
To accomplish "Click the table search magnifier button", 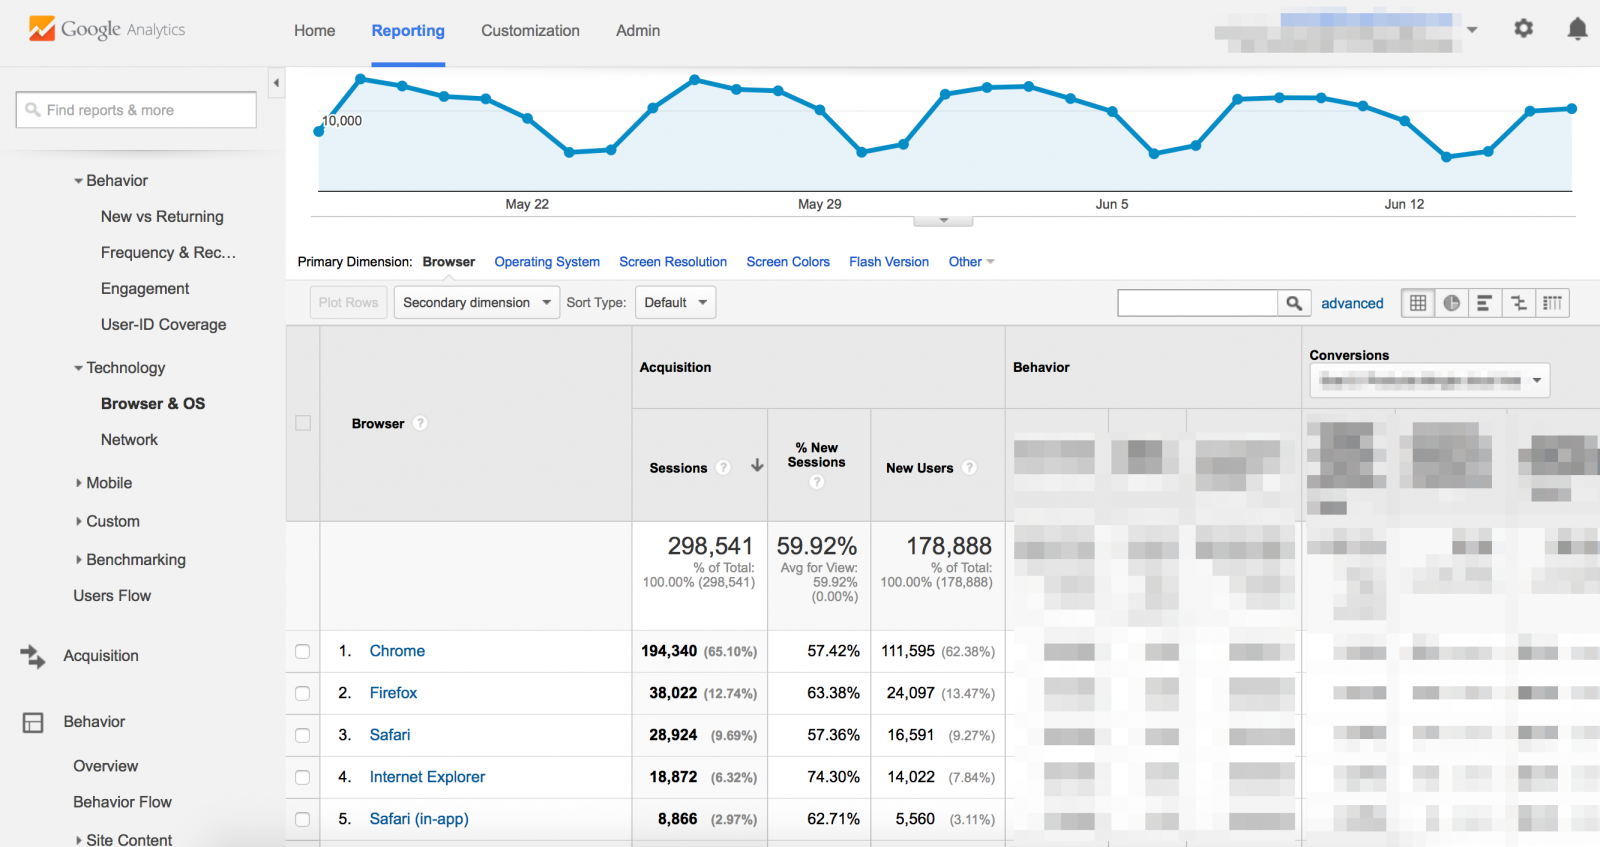I will click(x=1294, y=303).
